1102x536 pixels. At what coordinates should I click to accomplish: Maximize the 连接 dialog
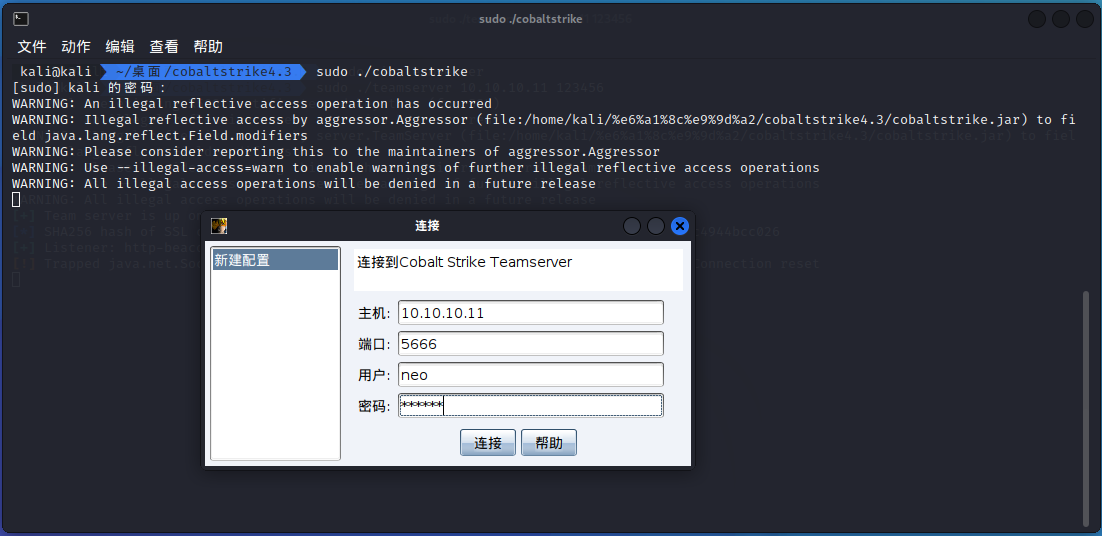pyautogui.click(x=656, y=225)
